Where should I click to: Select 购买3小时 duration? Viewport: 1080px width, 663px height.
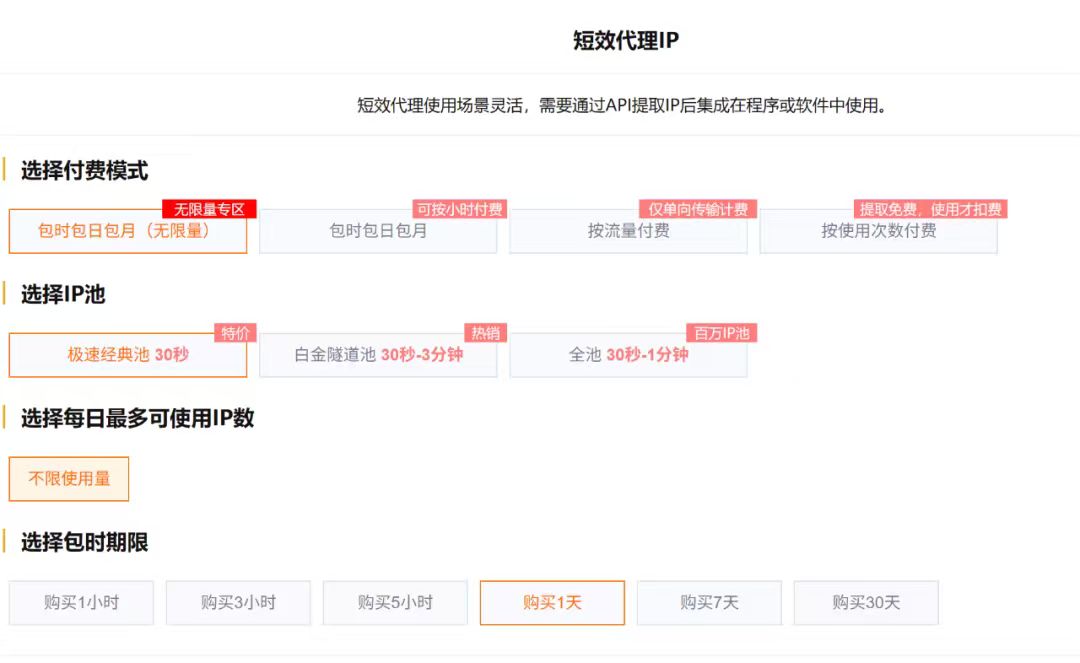coord(238,603)
